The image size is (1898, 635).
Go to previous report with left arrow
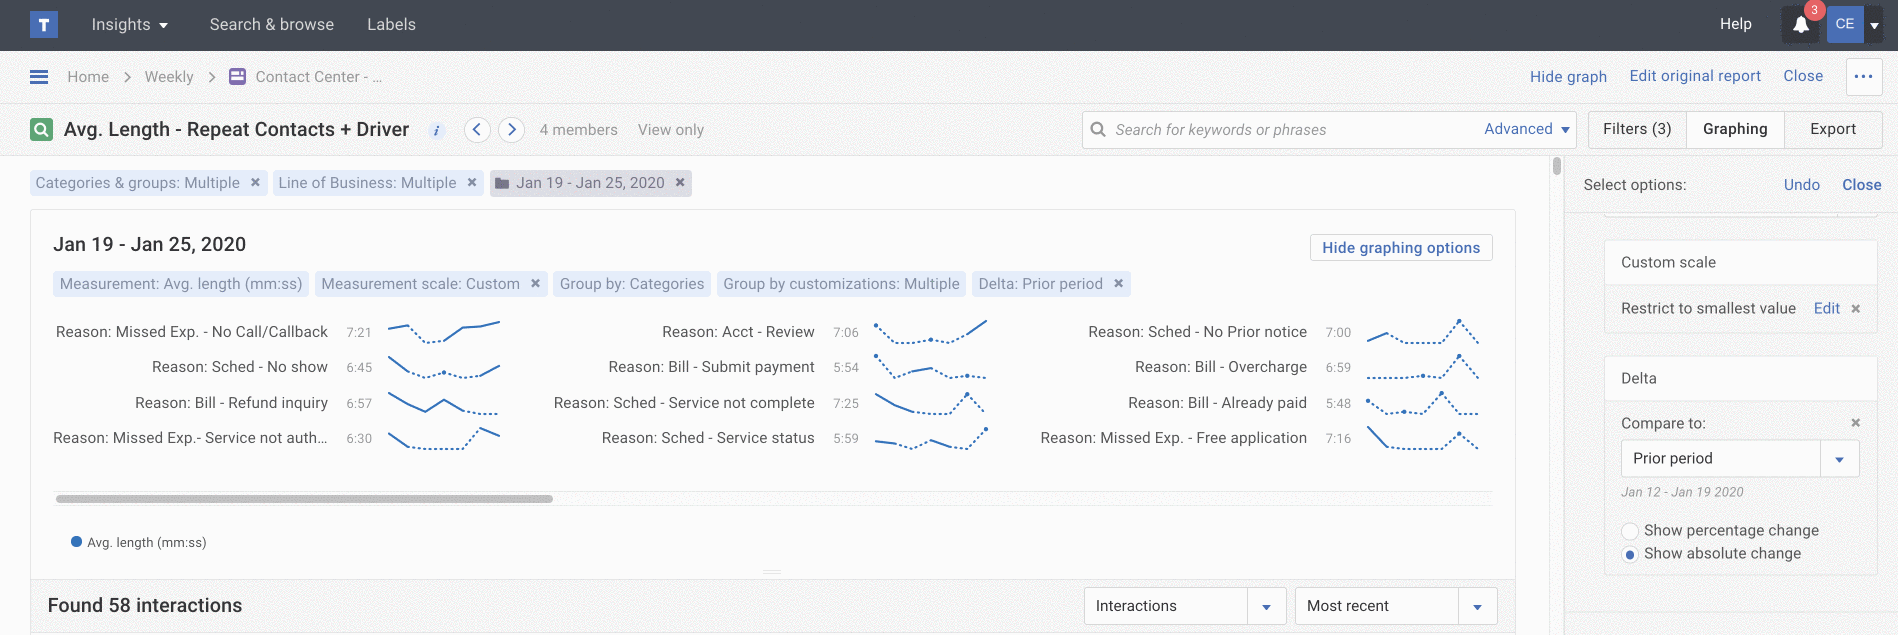[x=477, y=130]
